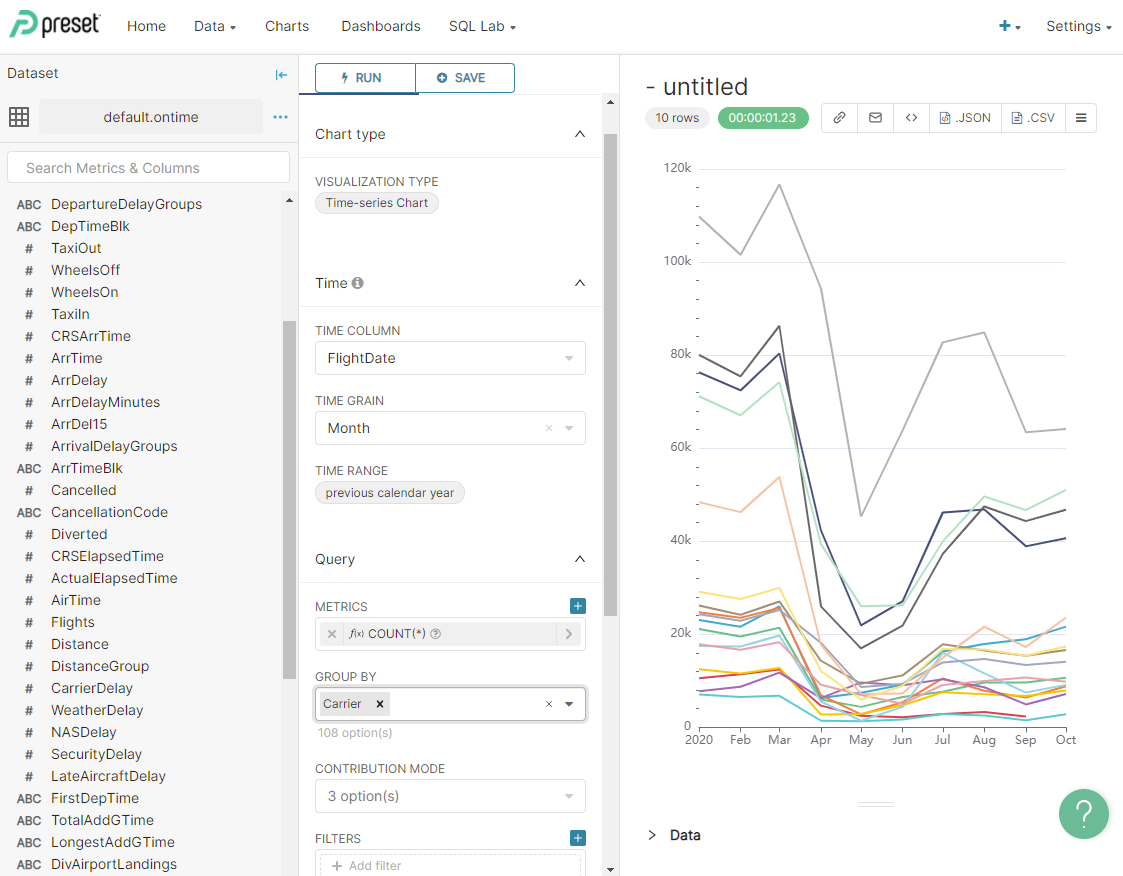The width and height of the screenshot is (1123, 876).
Task: Open embed code icon
Action: pyautogui.click(x=911, y=118)
